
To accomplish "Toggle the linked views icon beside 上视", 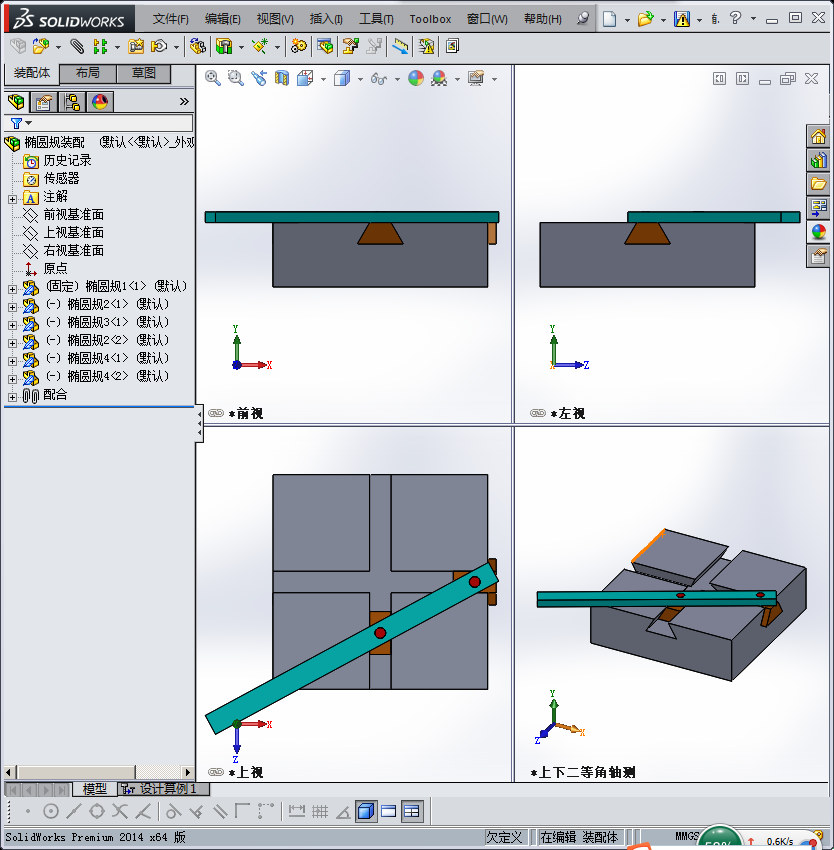I will tap(216, 771).
